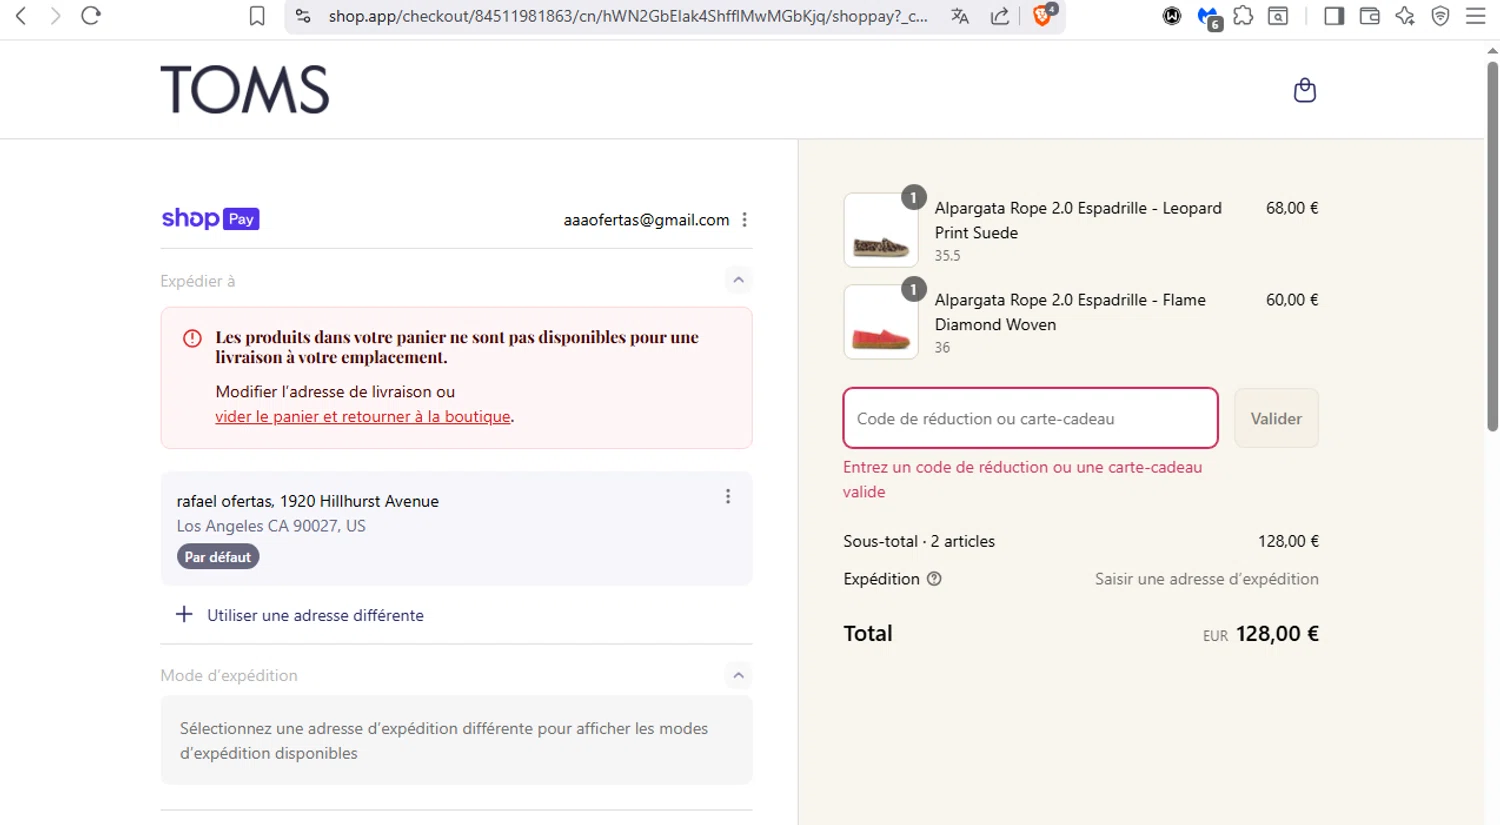Open account options next to aaaofertas@gmail.com
The width and height of the screenshot is (1500, 825).
[745, 220]
